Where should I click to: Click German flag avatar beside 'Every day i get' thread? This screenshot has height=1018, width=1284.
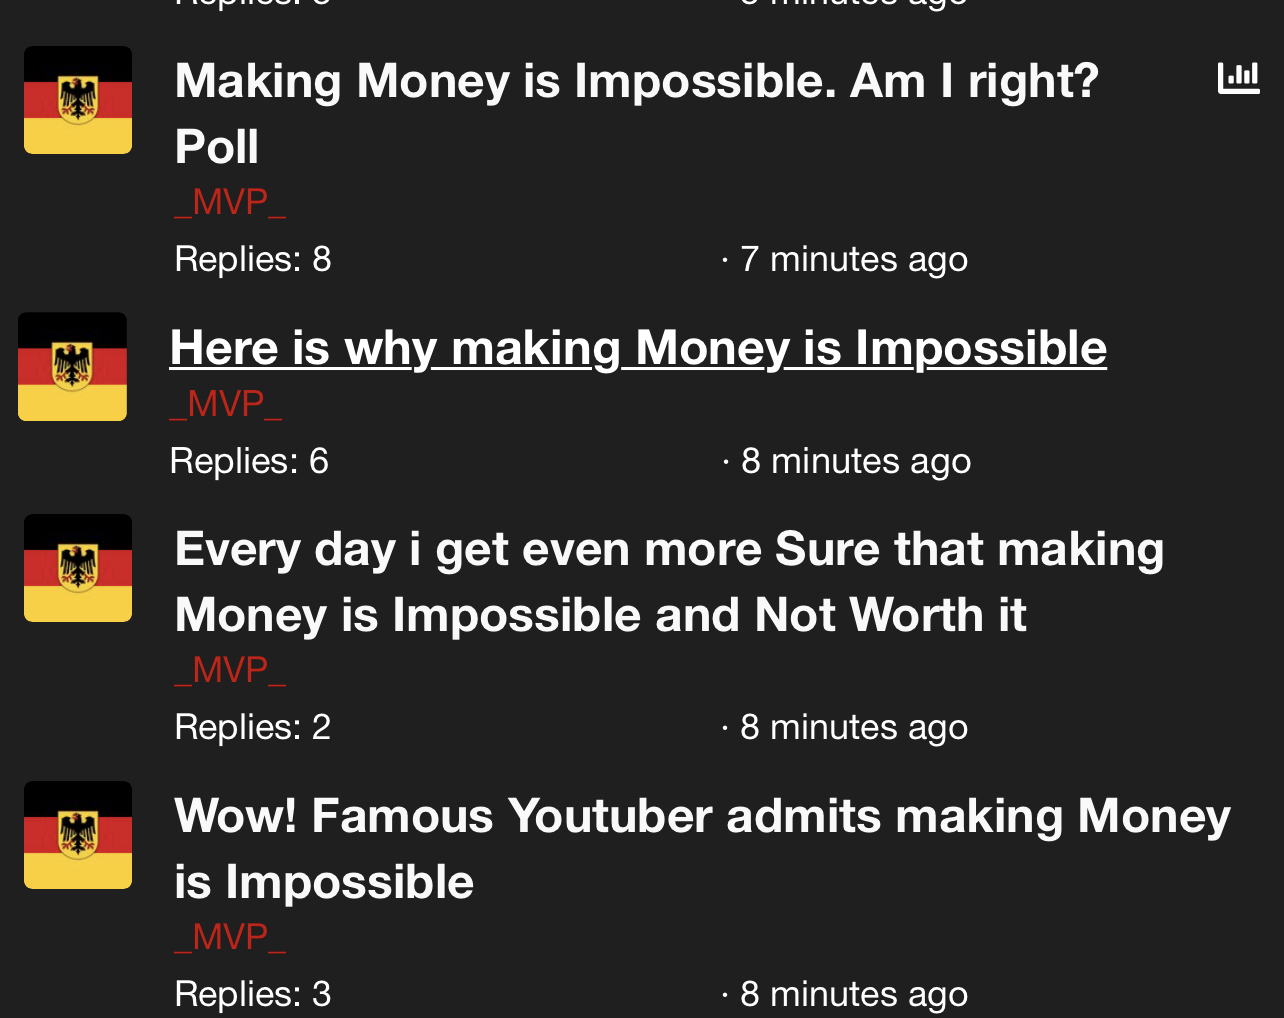coord(78,568)
